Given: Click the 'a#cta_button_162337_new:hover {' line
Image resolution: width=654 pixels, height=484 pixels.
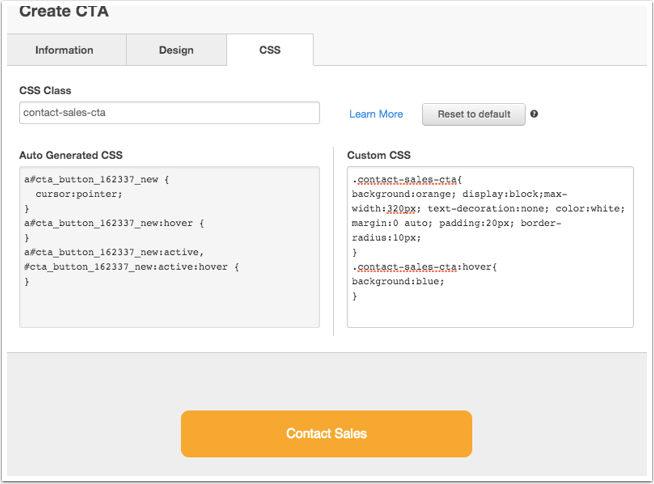Looking at the screenshot, I should click(x=114, y=223).
